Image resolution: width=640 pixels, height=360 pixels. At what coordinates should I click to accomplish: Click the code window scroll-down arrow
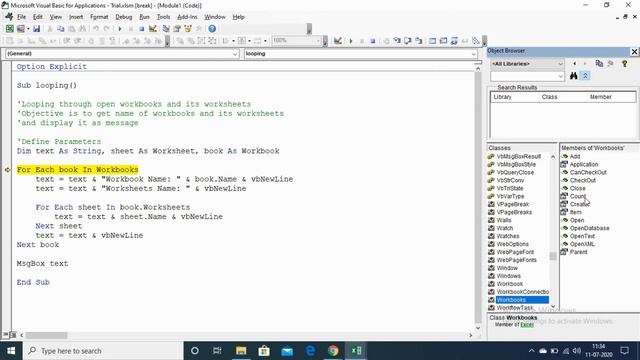478,328
